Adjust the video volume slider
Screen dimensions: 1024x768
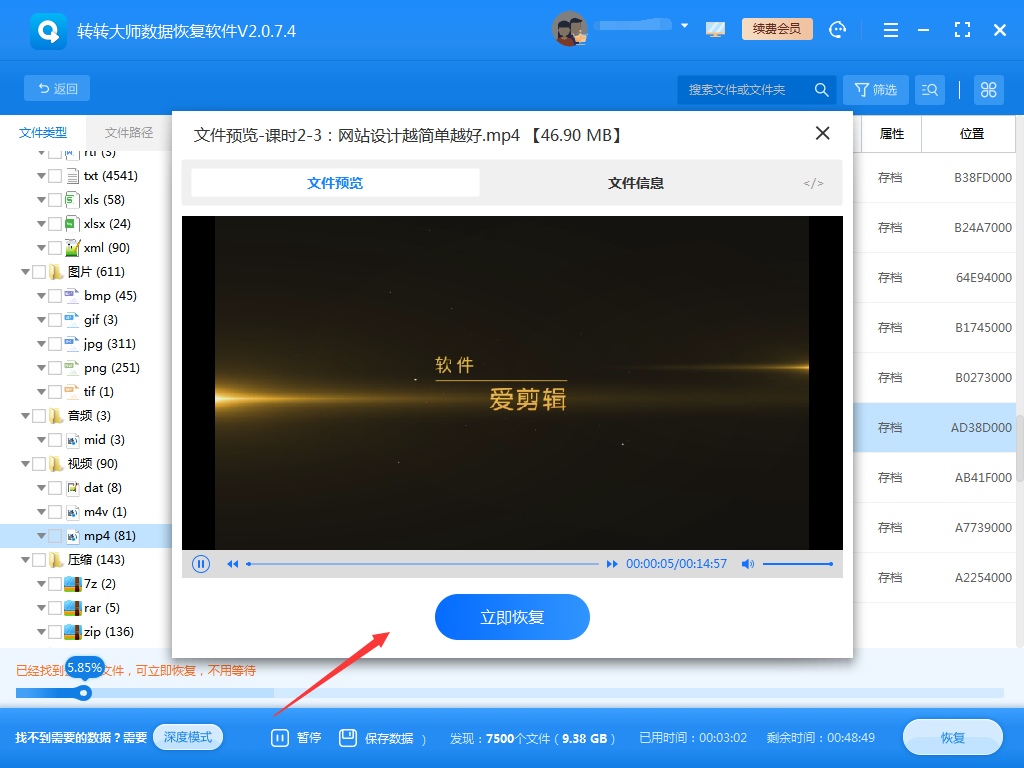tap(797, 564)
